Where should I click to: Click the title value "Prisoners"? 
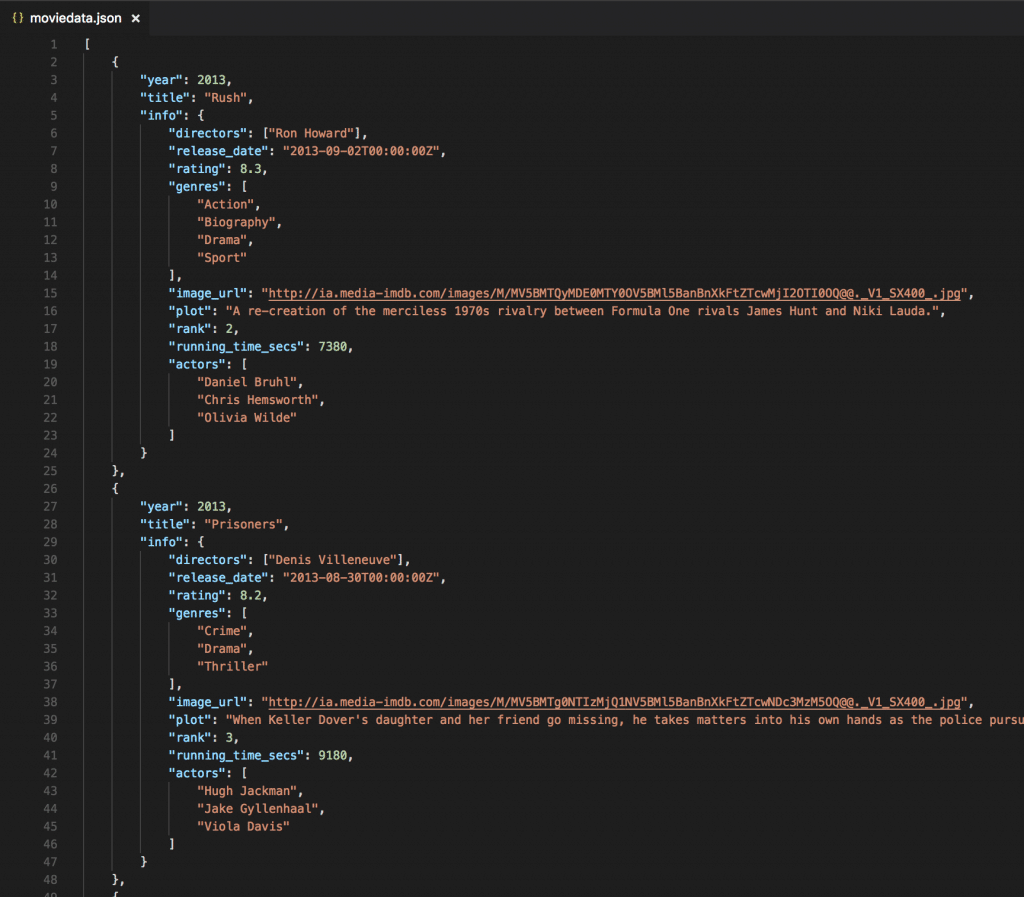click(244, 525)
